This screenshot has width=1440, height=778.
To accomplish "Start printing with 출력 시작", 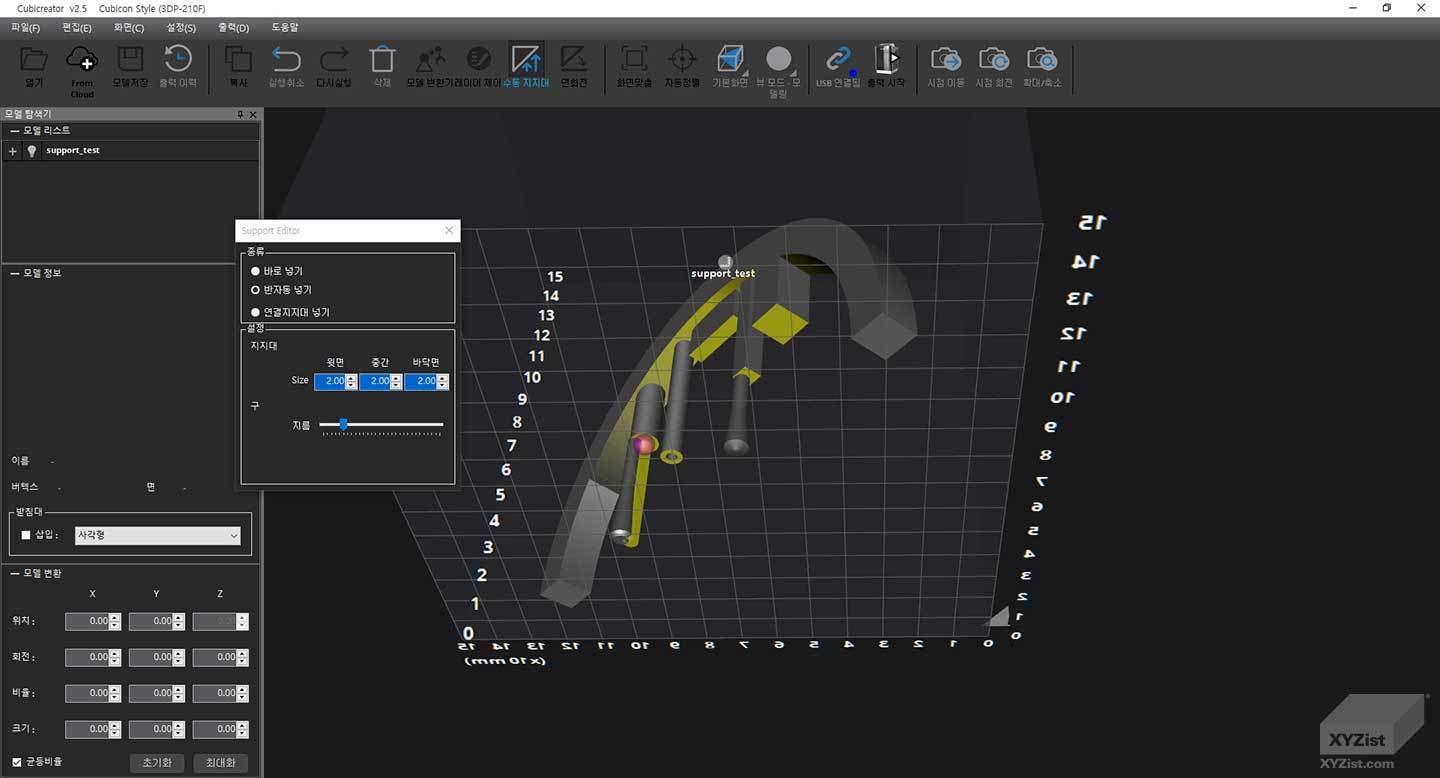I will tap(886, 67).
